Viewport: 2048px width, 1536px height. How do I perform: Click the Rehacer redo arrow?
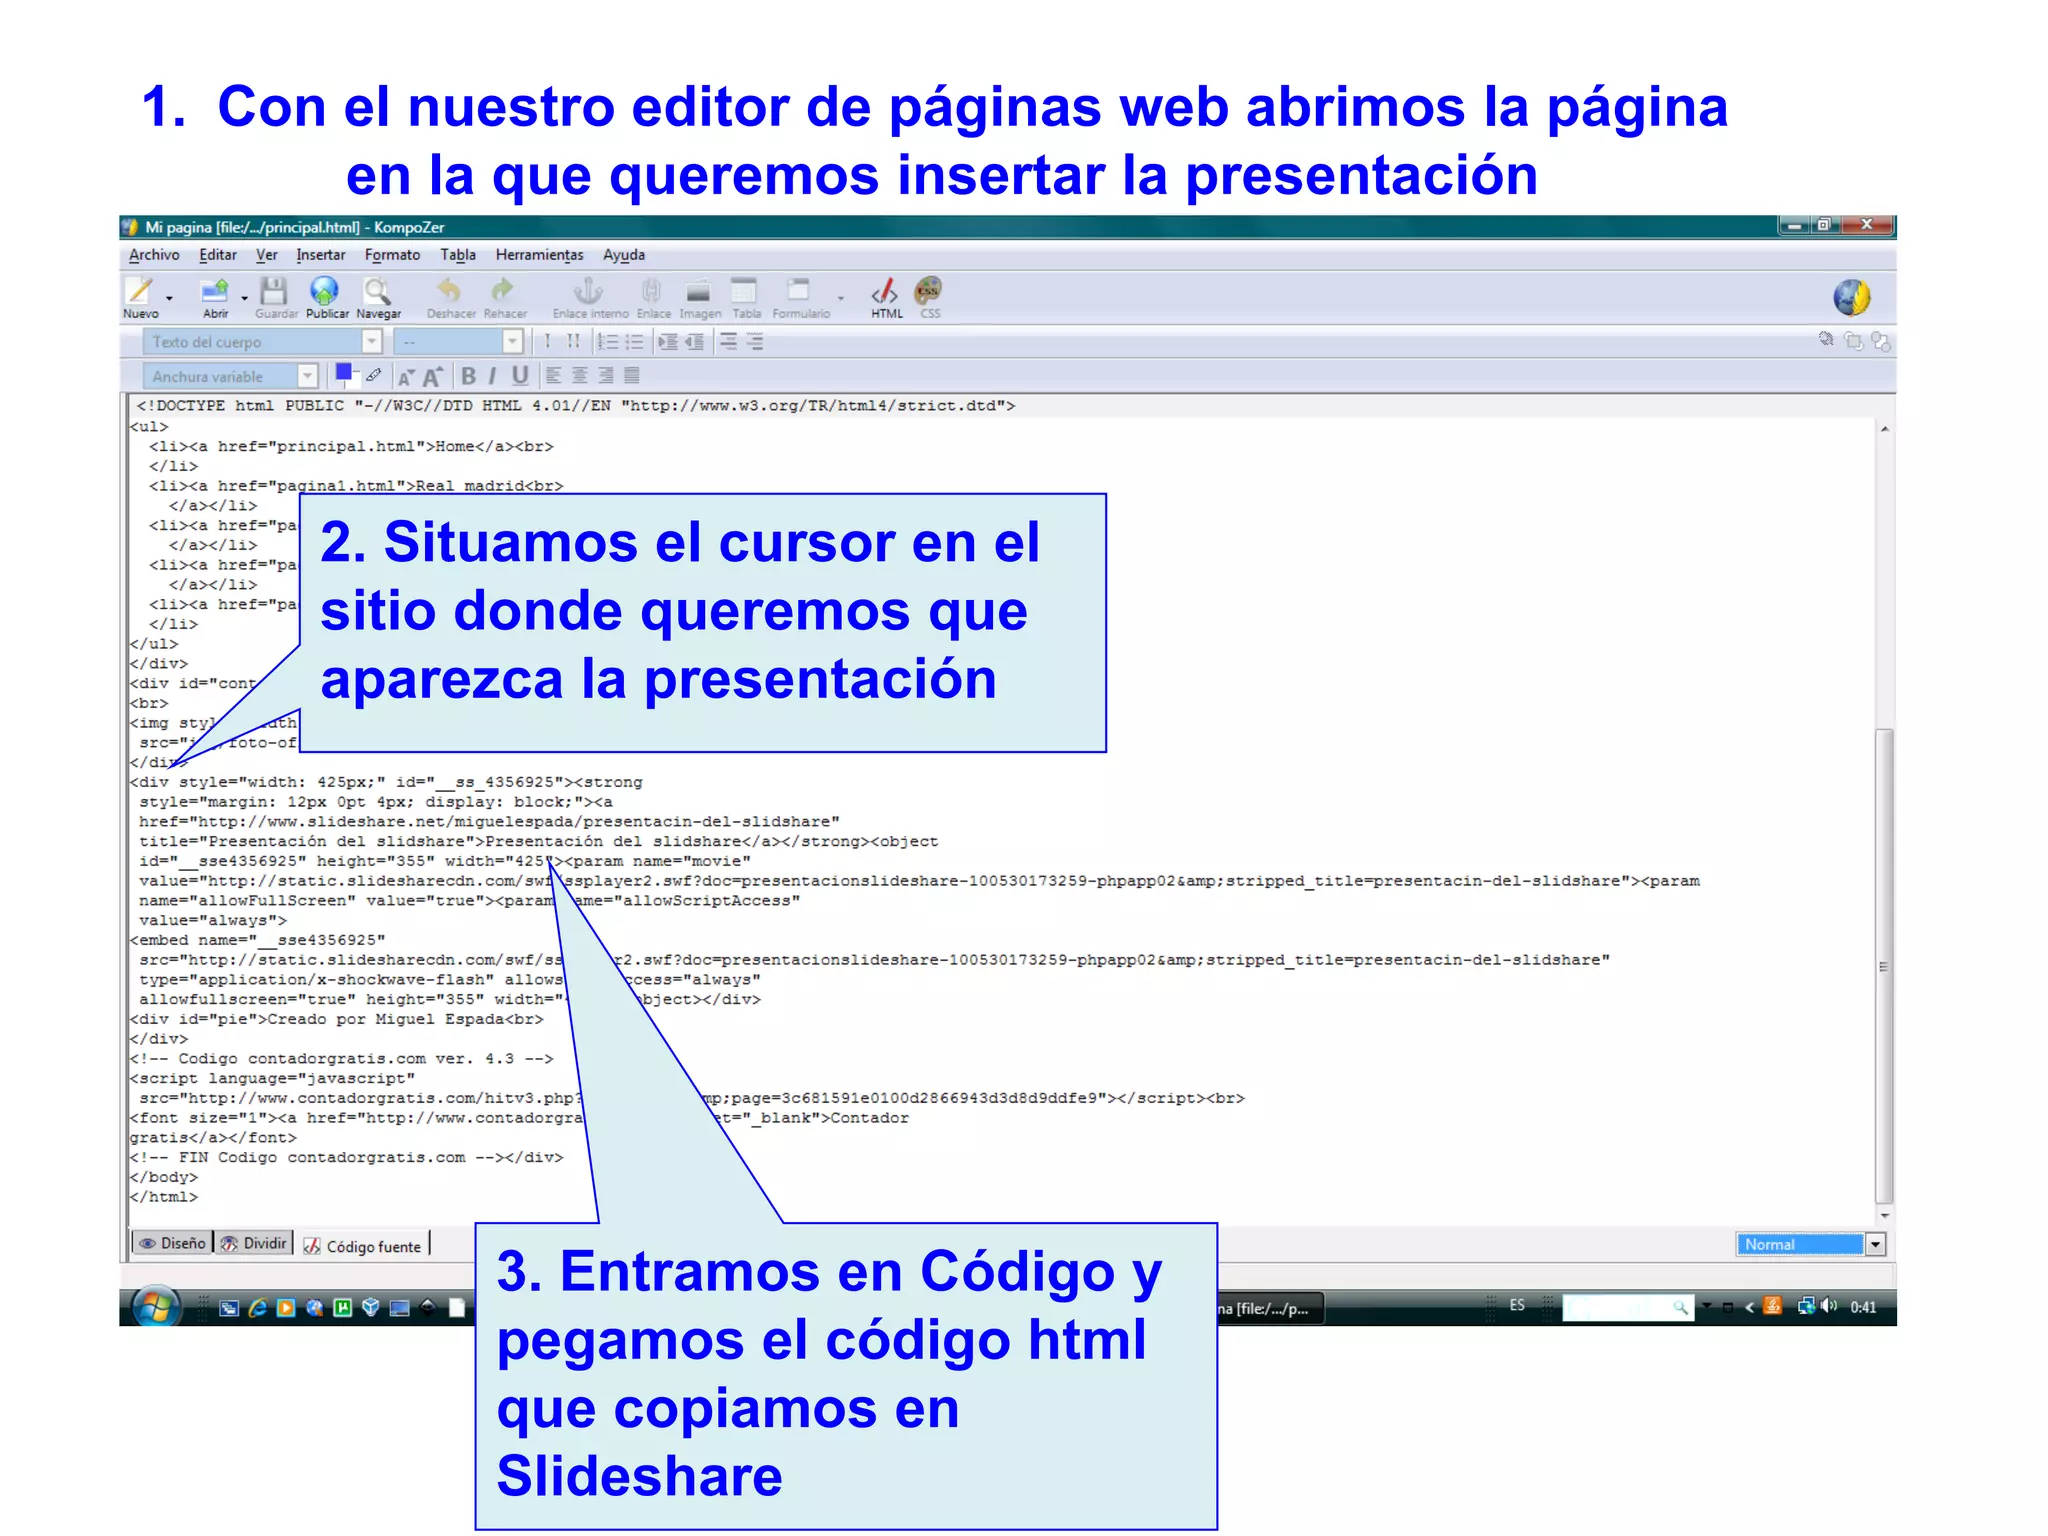click(503, 291)
